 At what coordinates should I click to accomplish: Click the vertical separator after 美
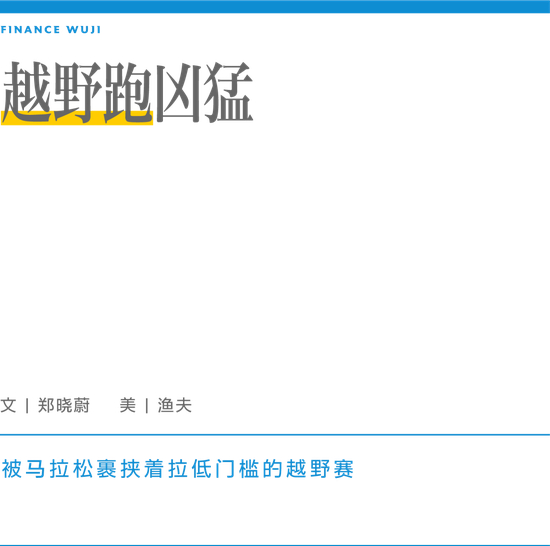pyautogui.click(x=147, y=406)
